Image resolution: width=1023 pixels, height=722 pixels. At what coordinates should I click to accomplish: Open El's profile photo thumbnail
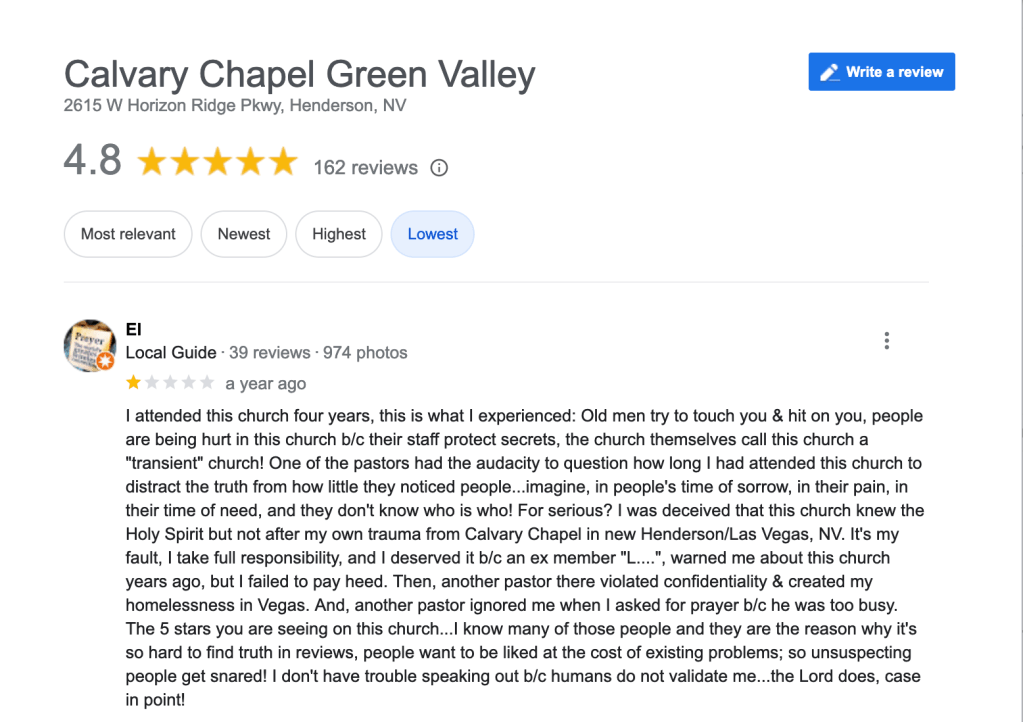[89, 345]
